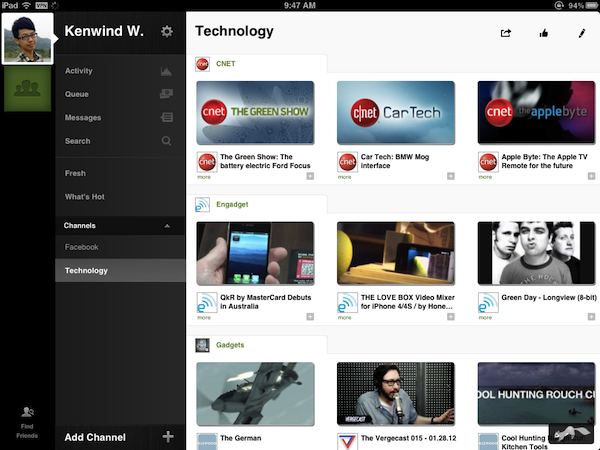Viewport: 600px width, 450px height.
Task: Tap 'more' under The Green Show video
Action: click(204, 177)
